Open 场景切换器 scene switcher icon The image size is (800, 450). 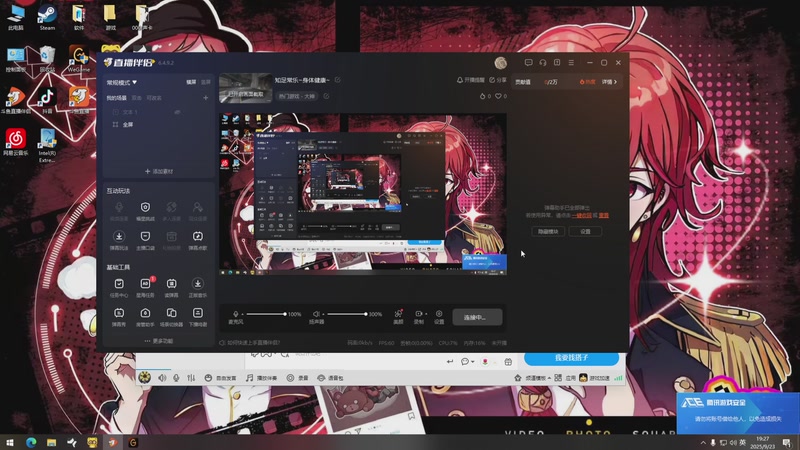coord(171,316)
